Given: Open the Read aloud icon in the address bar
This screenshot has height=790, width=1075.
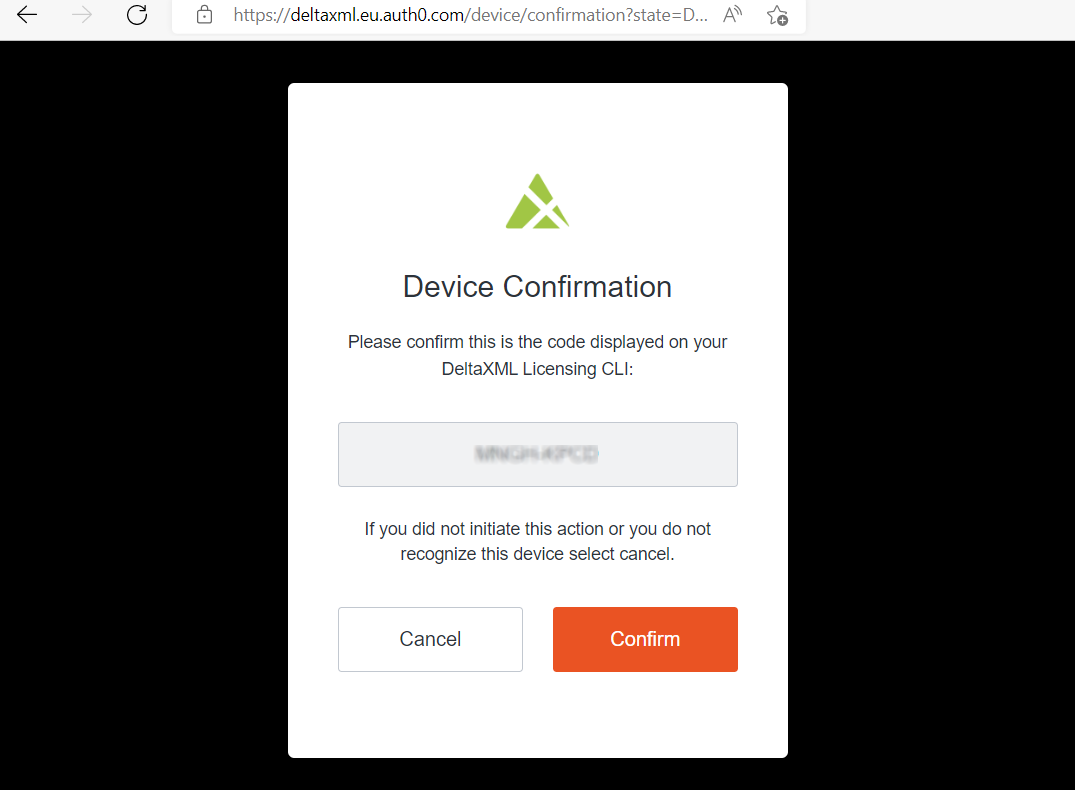Looking at the screenshot, I should [732, 14].
